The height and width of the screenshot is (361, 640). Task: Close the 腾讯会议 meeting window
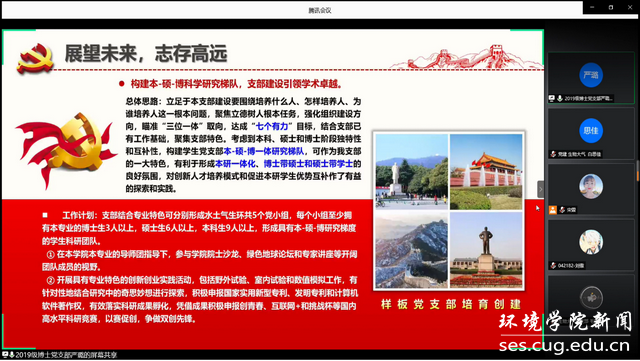630,7
